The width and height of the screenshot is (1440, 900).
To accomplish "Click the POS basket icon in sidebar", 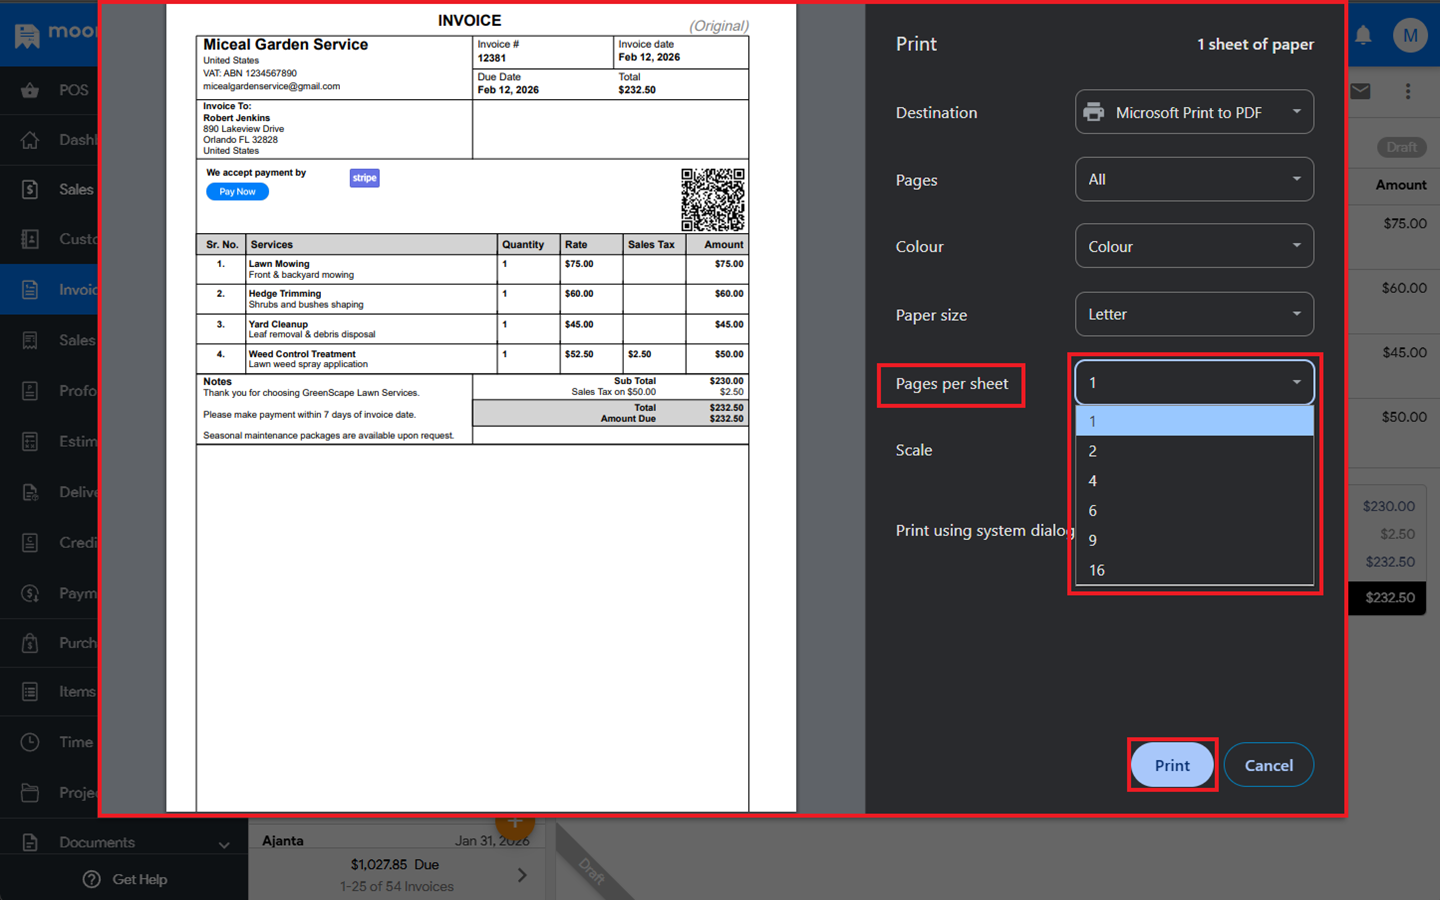I will [30, 90].
